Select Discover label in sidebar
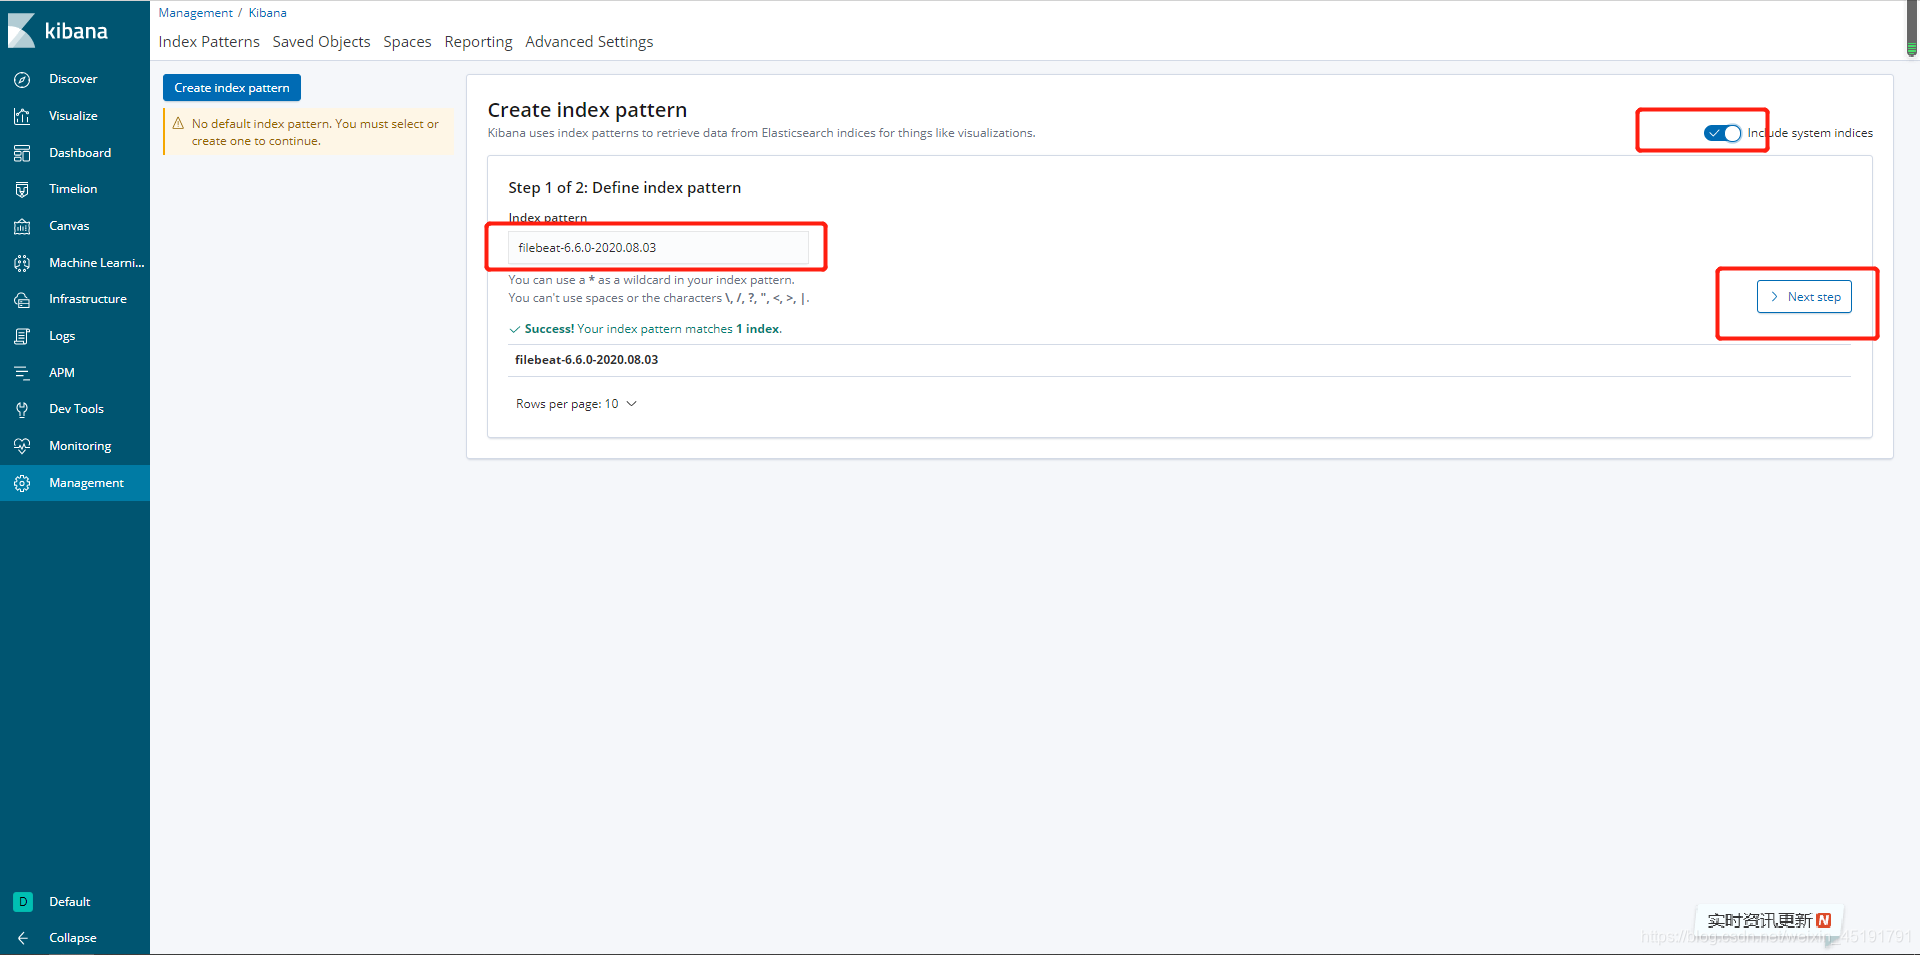The width and height of the screenshot is (1920, 955). coord(73,79)
